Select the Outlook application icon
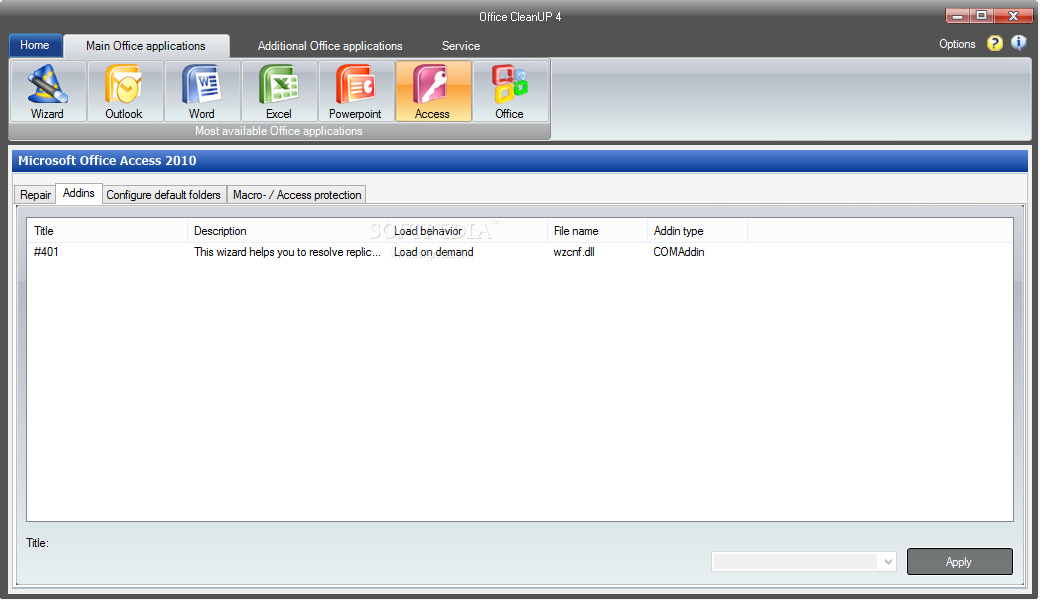The image size is (1040, 600). pyautogui.click(x=124, y=91)
